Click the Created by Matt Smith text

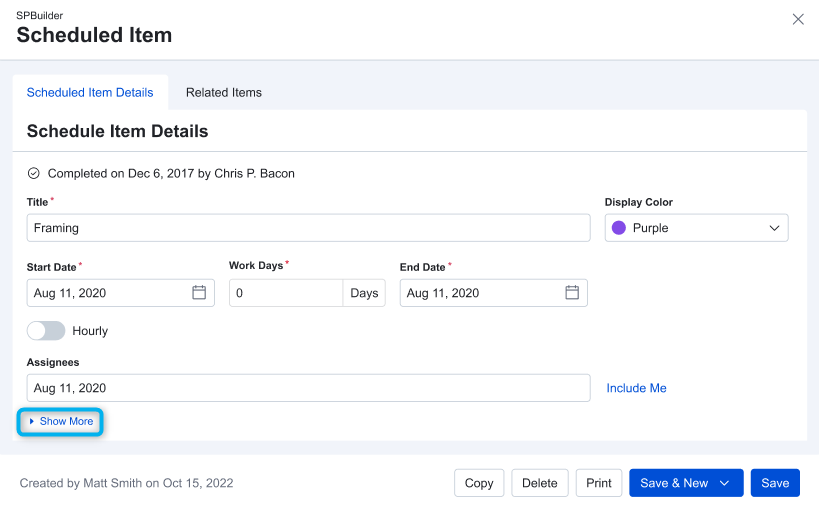coord(126,483)
